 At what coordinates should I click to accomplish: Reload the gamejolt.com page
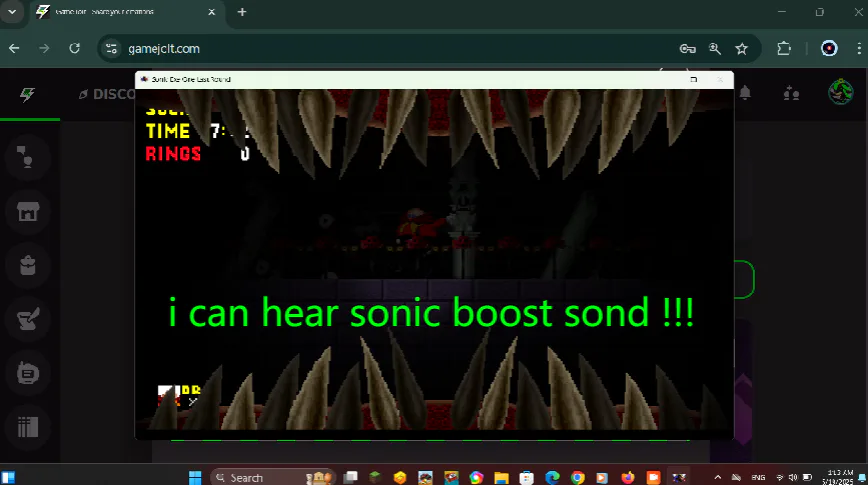pyautogui.click(x=75, y=49)
